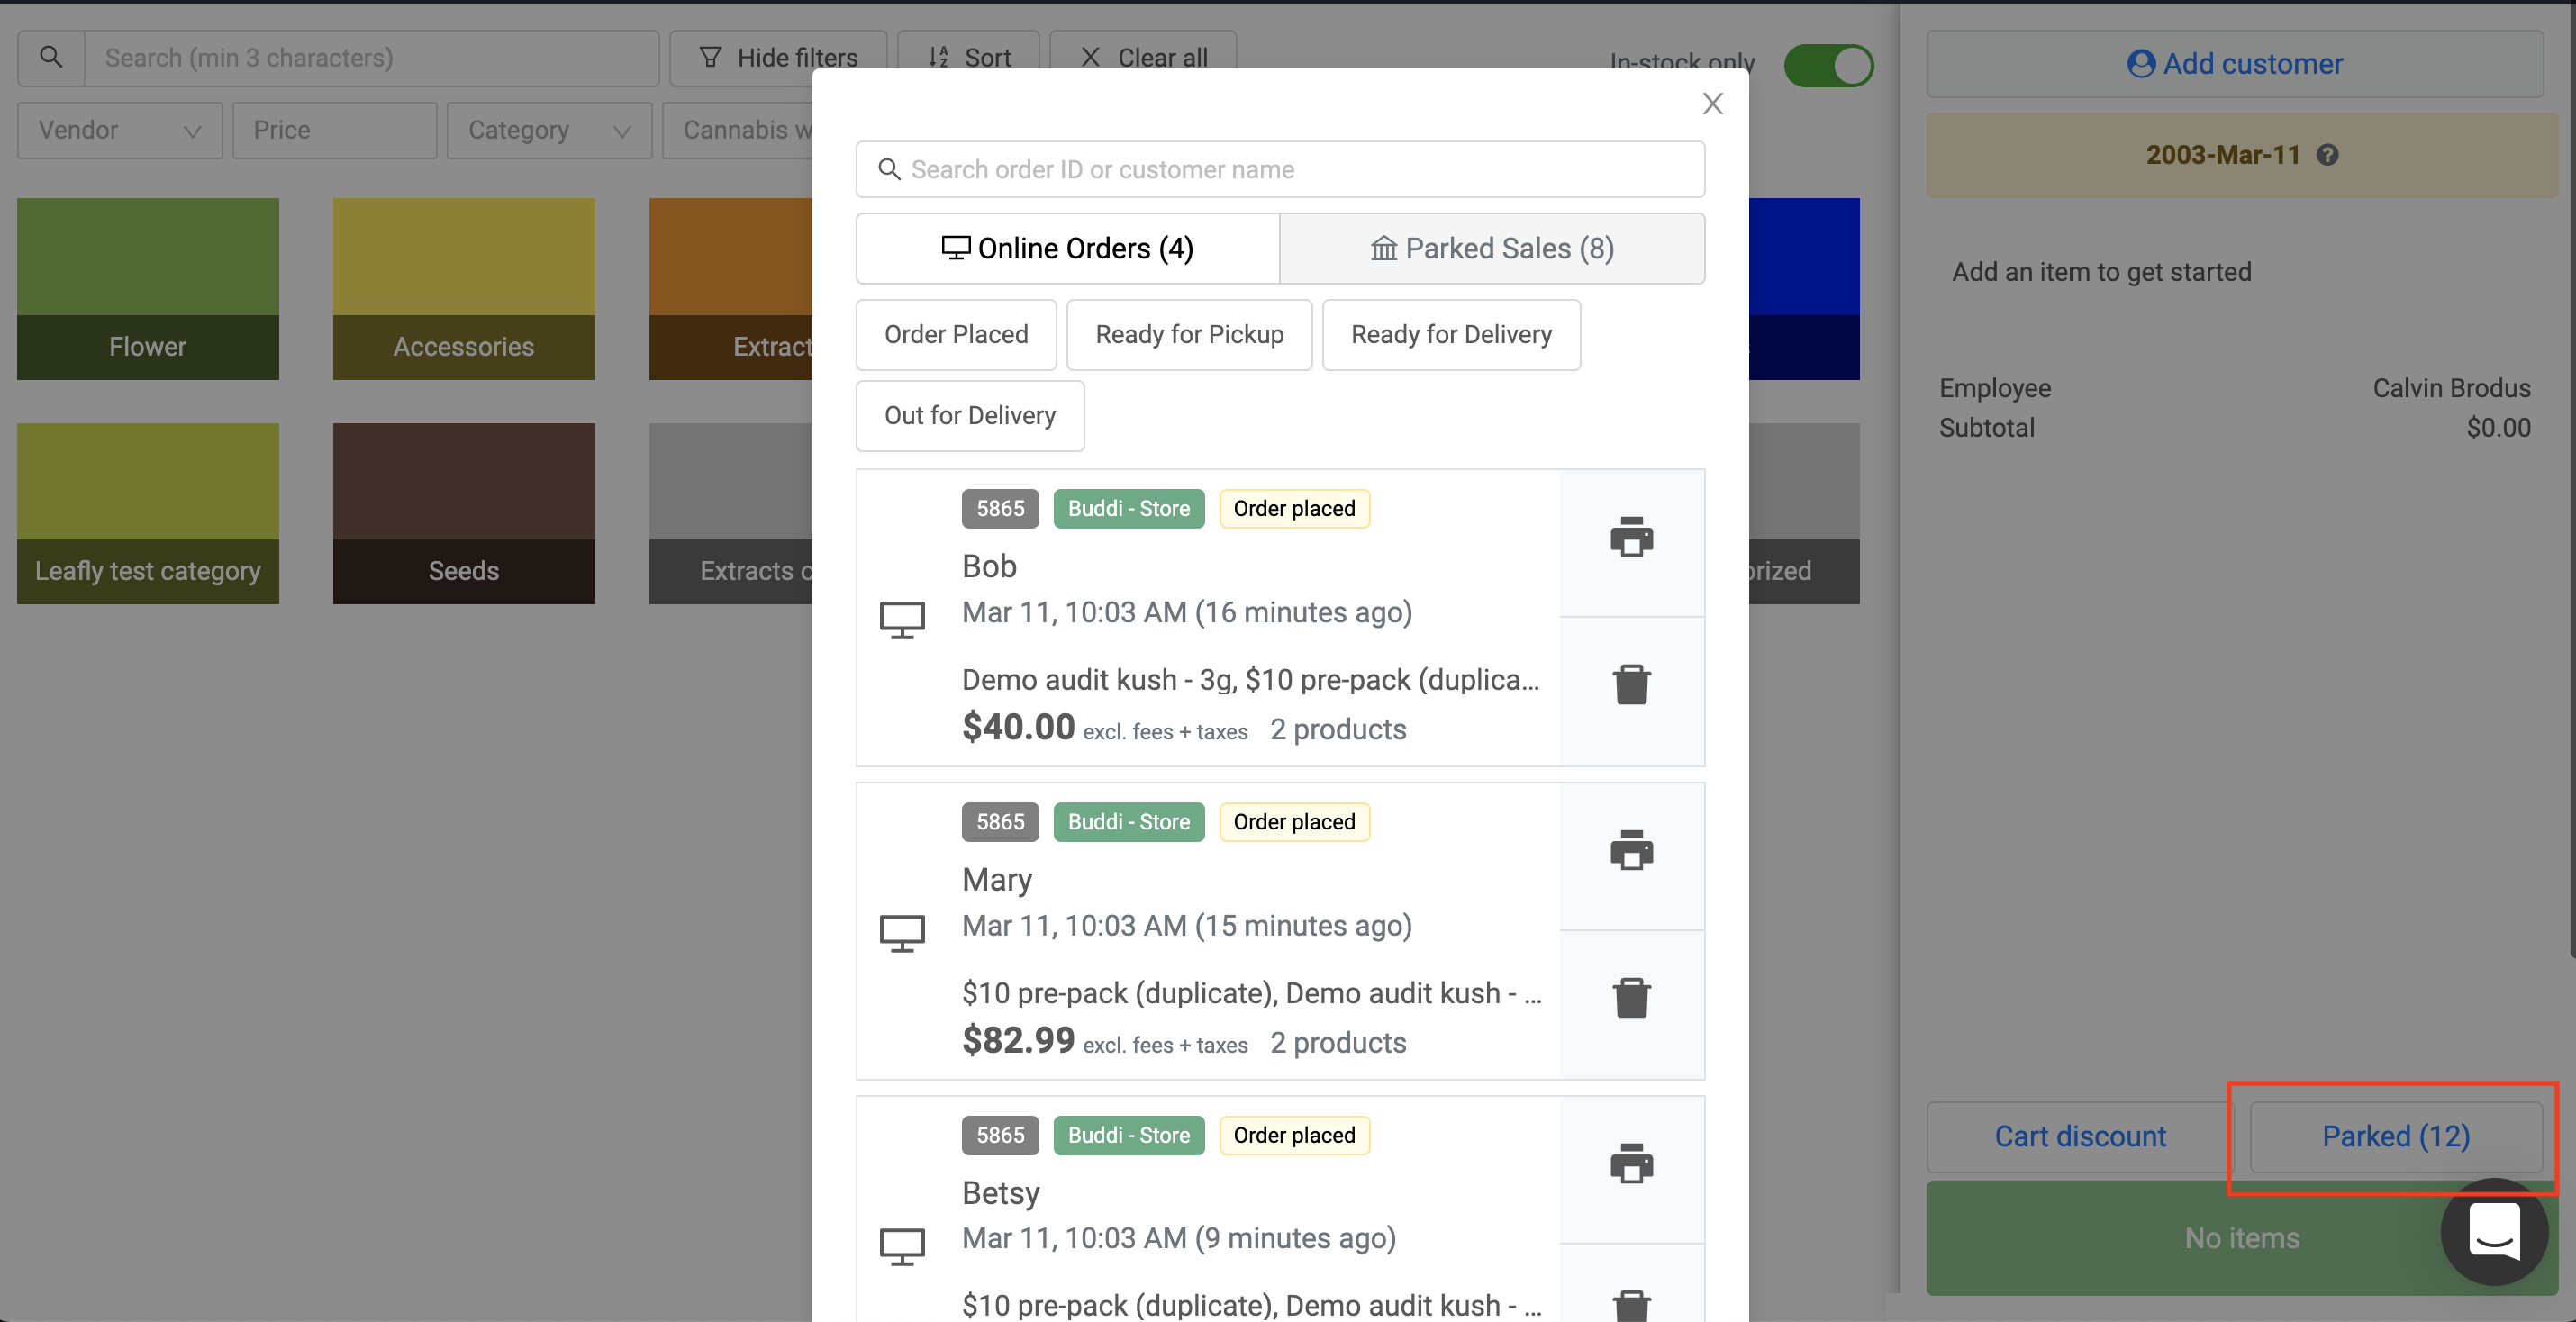Viewport: 2576px width, 1322px height.
Task: Click the Add customer button
Action: click(2234, 64)
